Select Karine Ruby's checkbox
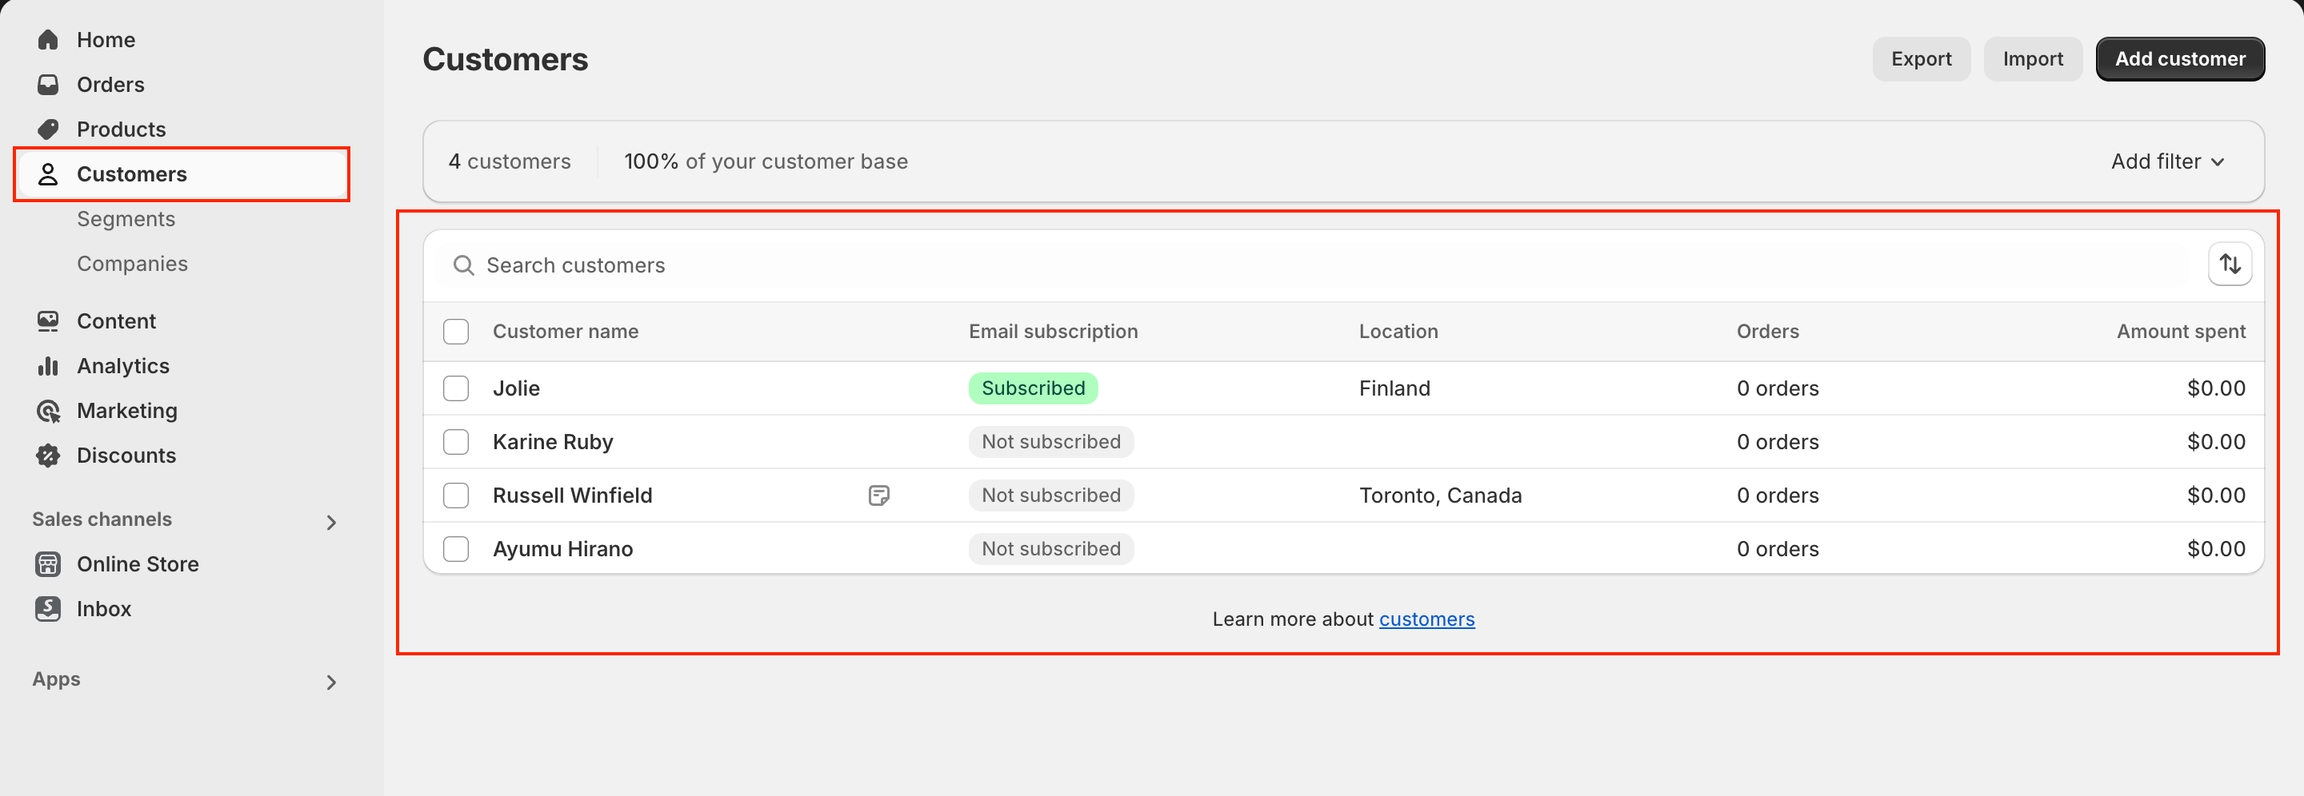The width and height of the screenshot is (2304, 796). (456, 442)
